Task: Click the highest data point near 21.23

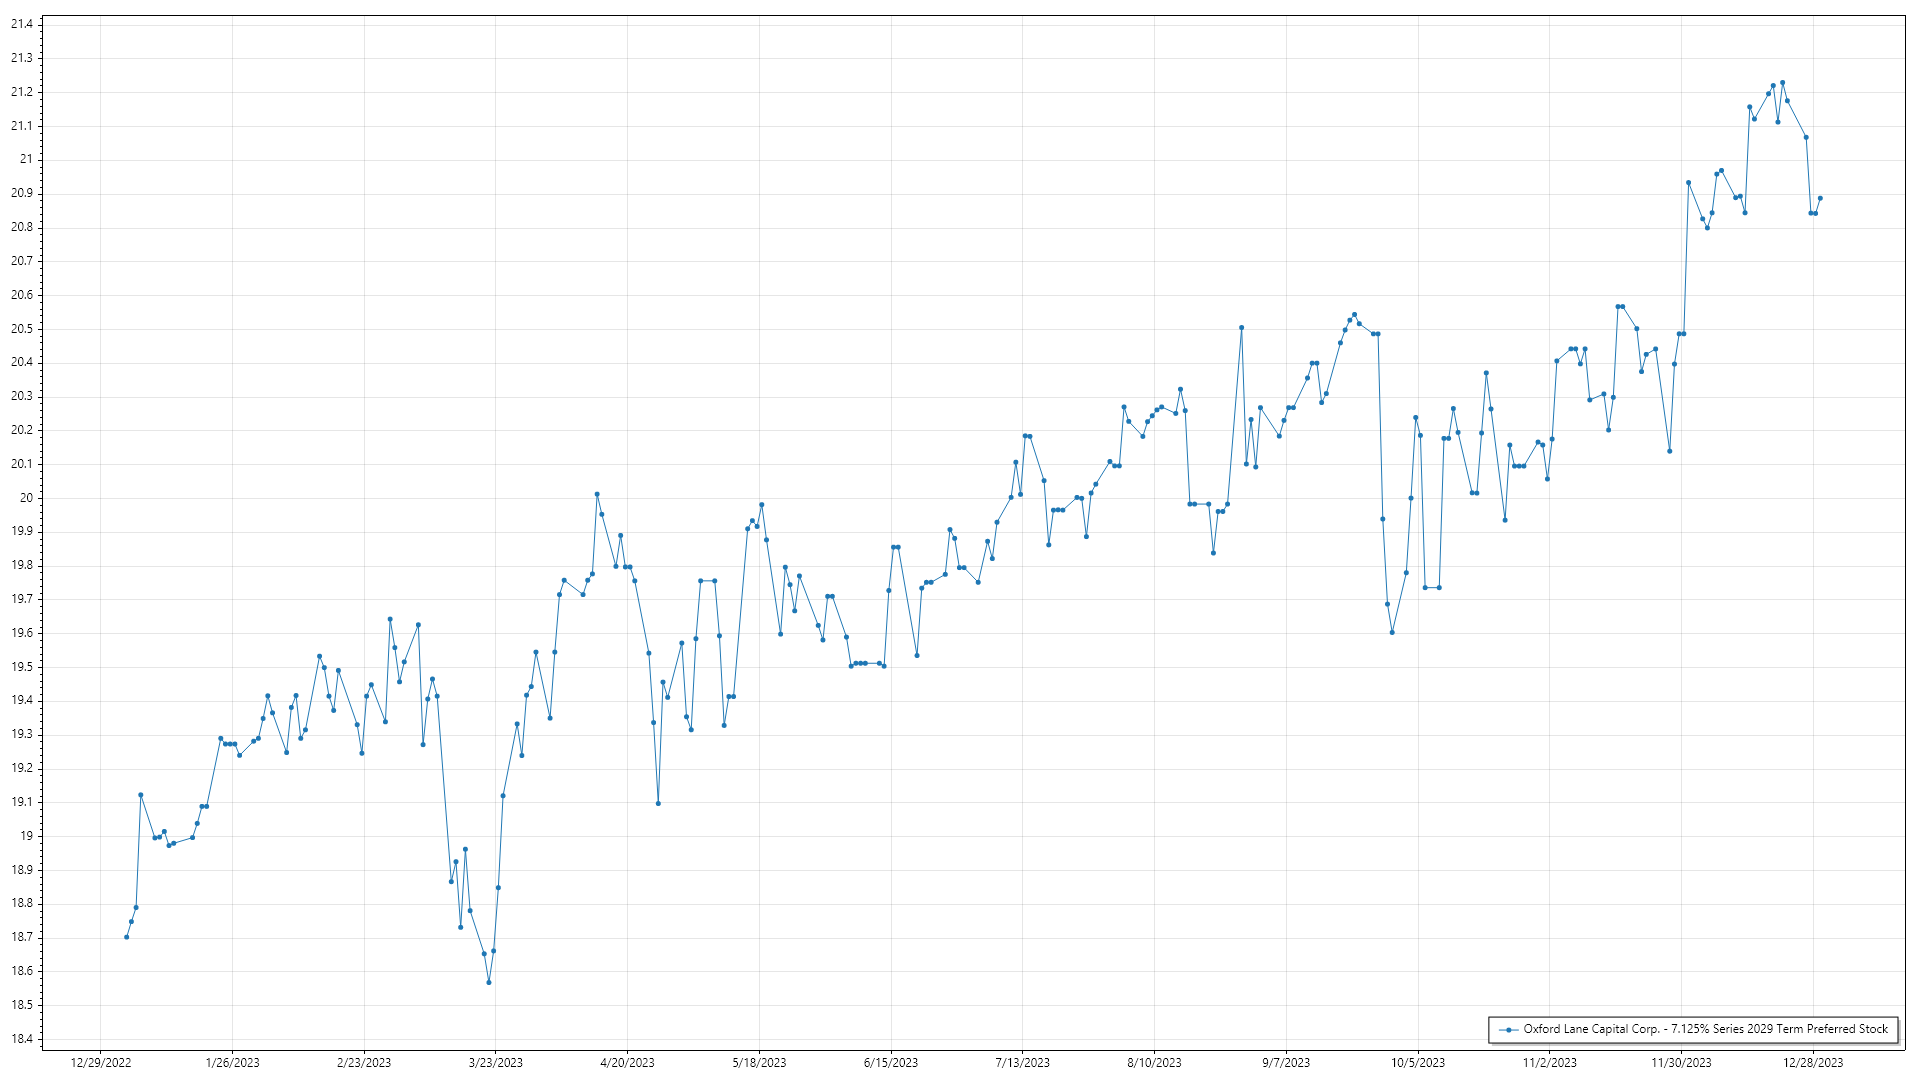Action: (x=1782, y=83)
